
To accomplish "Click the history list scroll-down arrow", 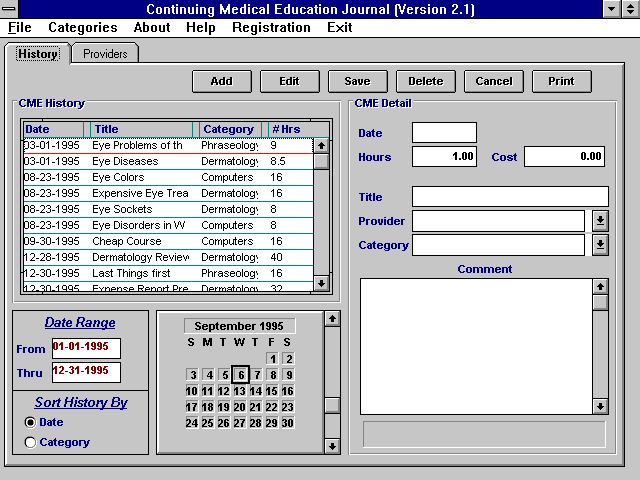I will [x=321, y=283].
